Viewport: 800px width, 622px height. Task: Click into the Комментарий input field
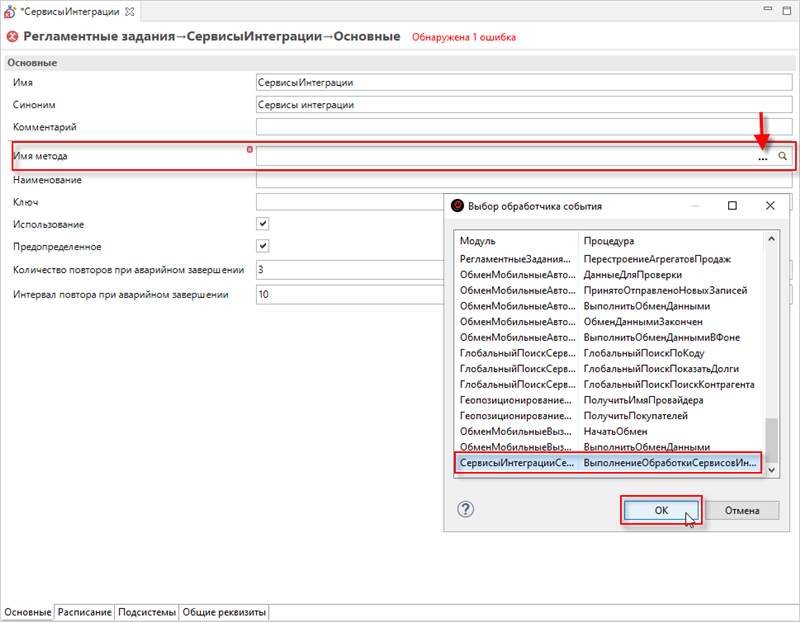pos(520,127)
